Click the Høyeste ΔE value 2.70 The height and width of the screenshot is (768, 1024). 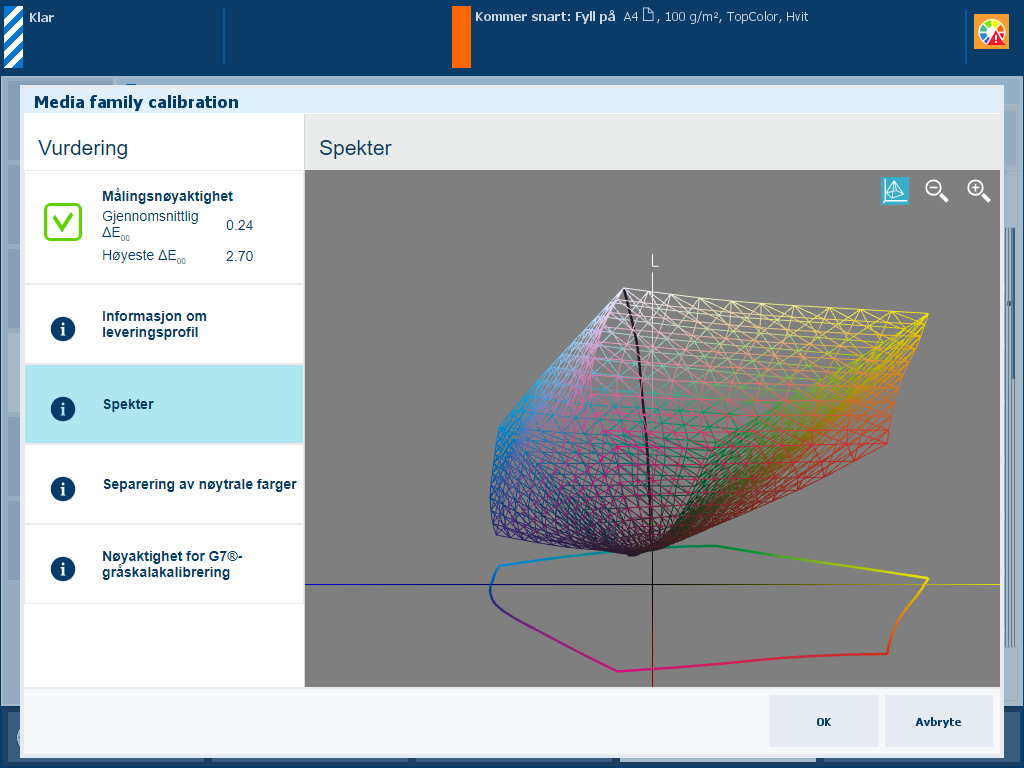pyautogui.click(x=239, y=256)
